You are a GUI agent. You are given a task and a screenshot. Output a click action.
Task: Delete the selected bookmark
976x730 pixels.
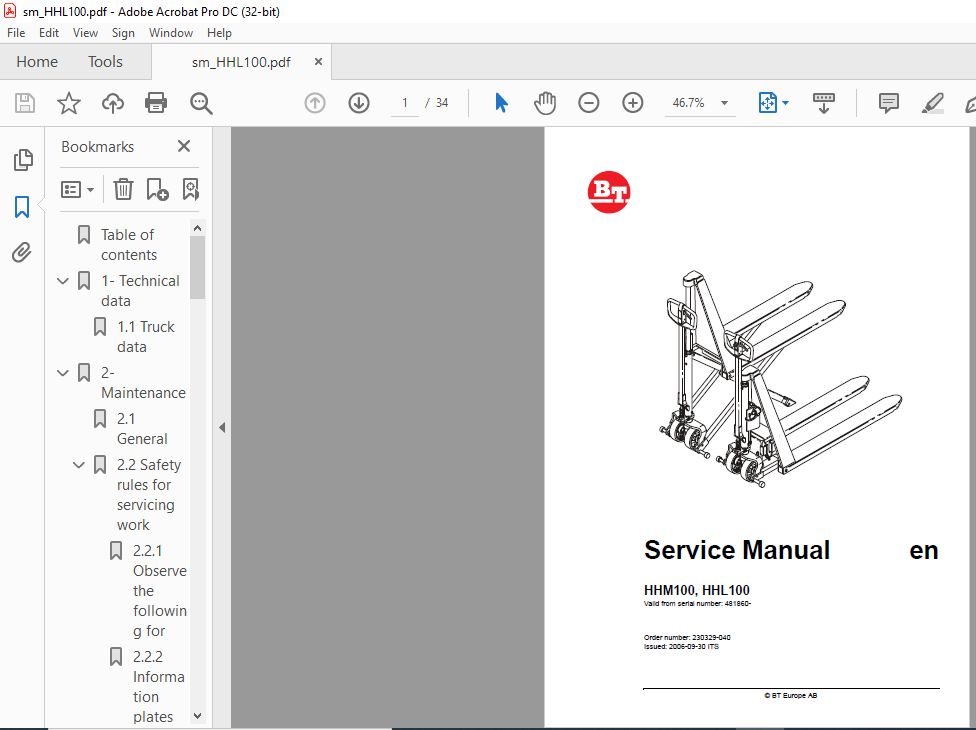123,189
